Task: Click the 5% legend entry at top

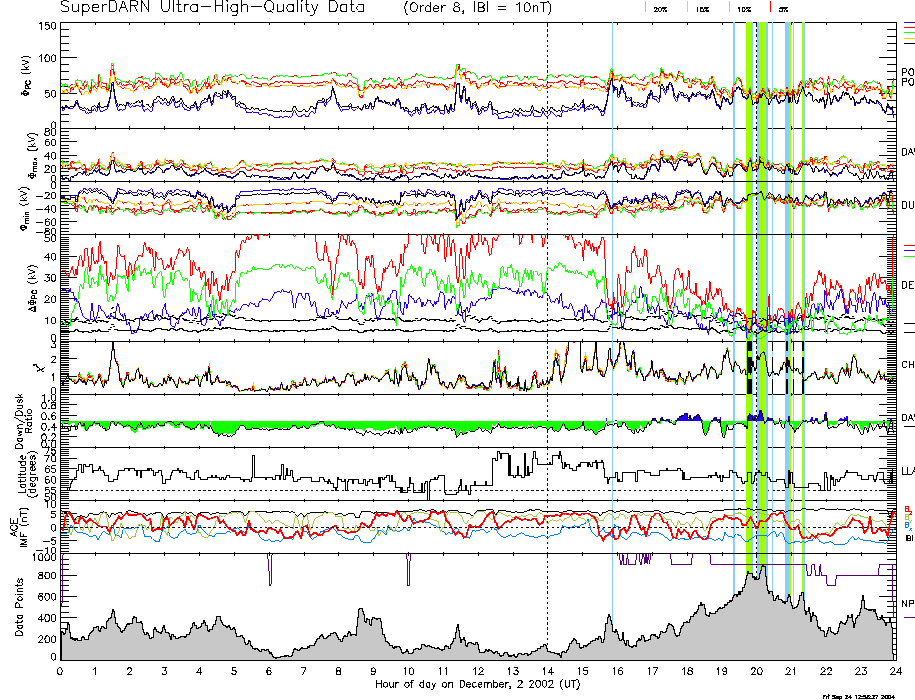Action: tap(784, 8)
